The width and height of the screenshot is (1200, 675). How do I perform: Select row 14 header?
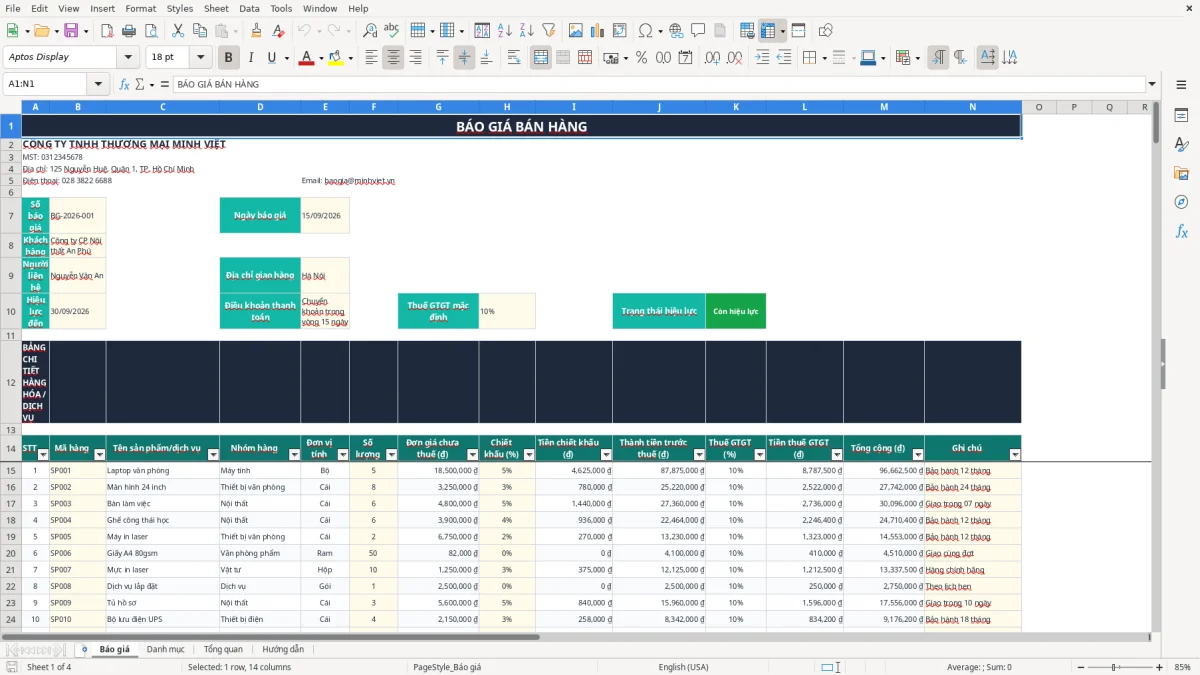tap(11, 448)
